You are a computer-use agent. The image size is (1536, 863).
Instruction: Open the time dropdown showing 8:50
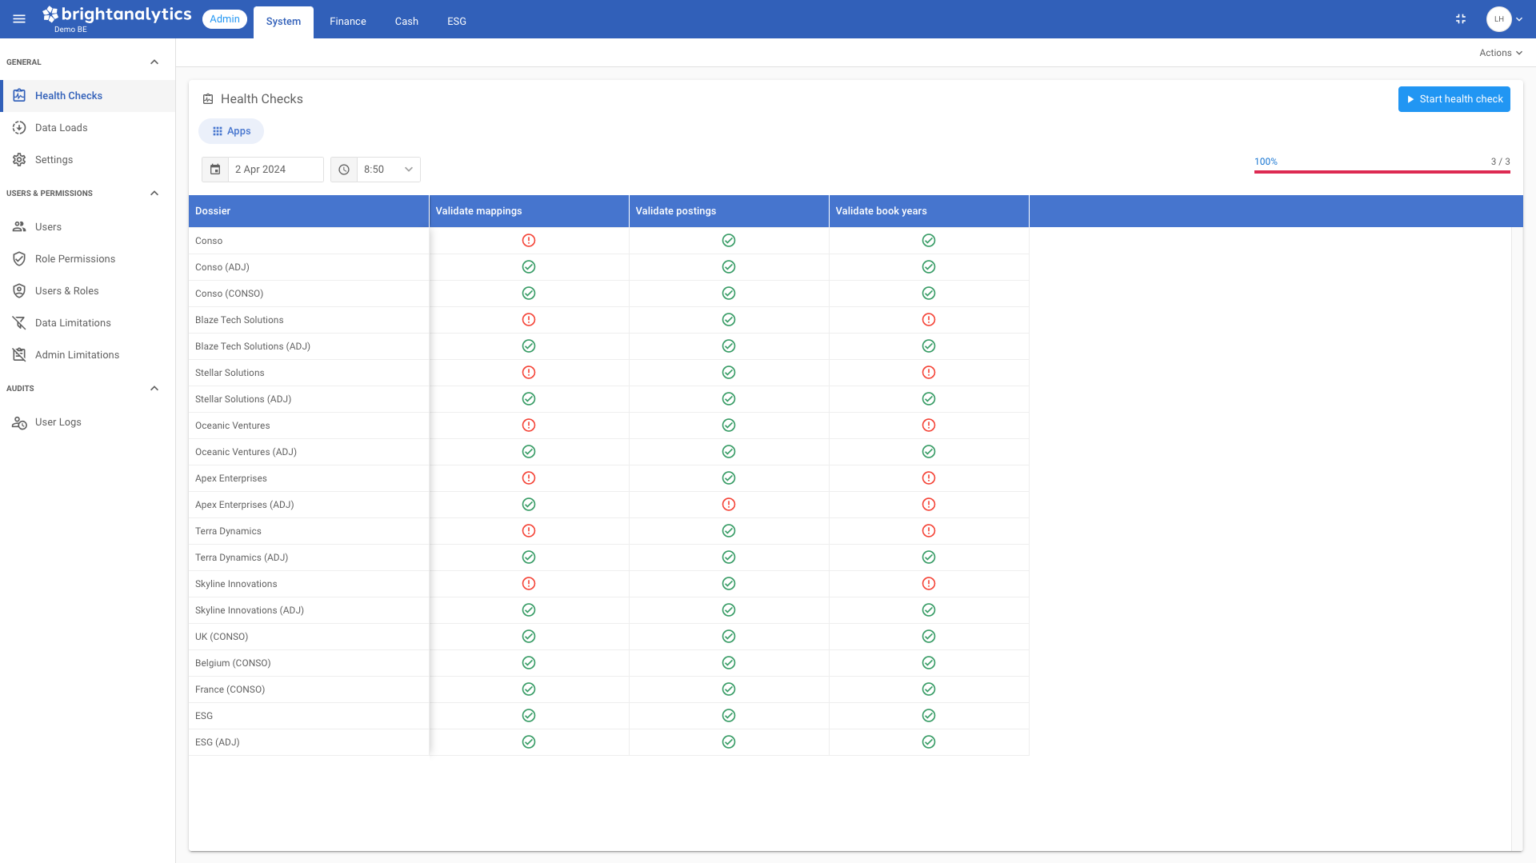(x=389, y=170)
